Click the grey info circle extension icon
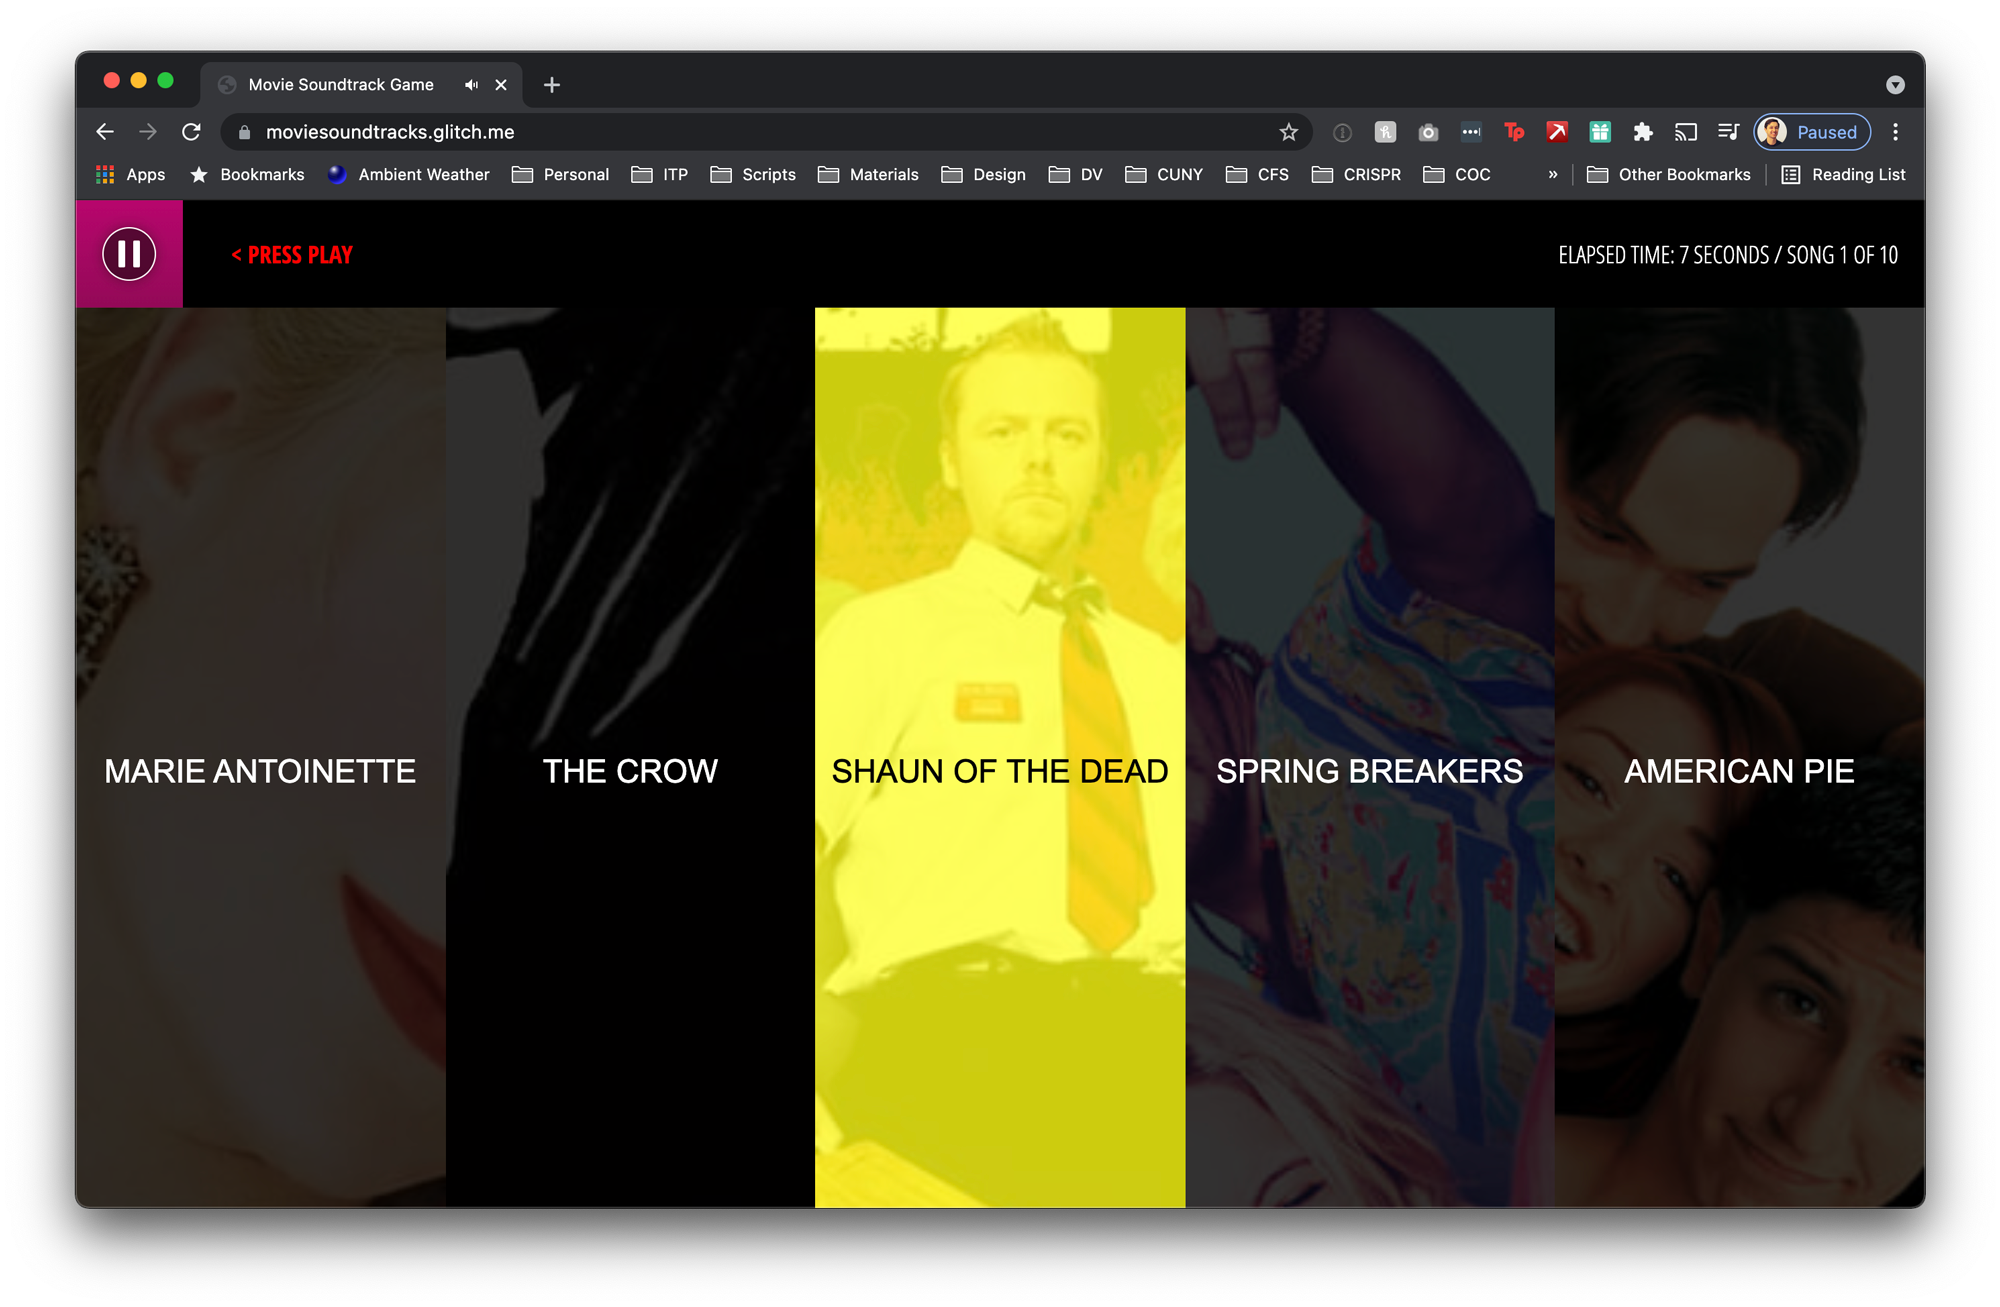This screenshot has width=2000, height=1307. point(1342,132)
